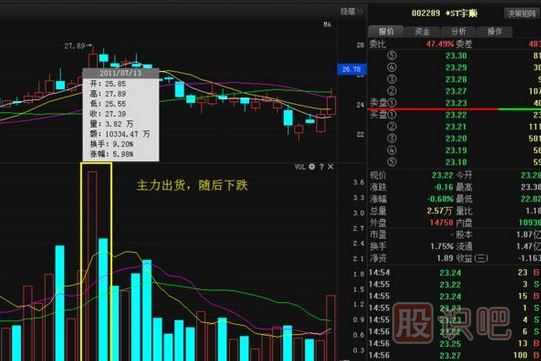541x361 pixels.
Task: Click the 外盘 value 14758
Action: pyautogui.click(x=441, y=223)
